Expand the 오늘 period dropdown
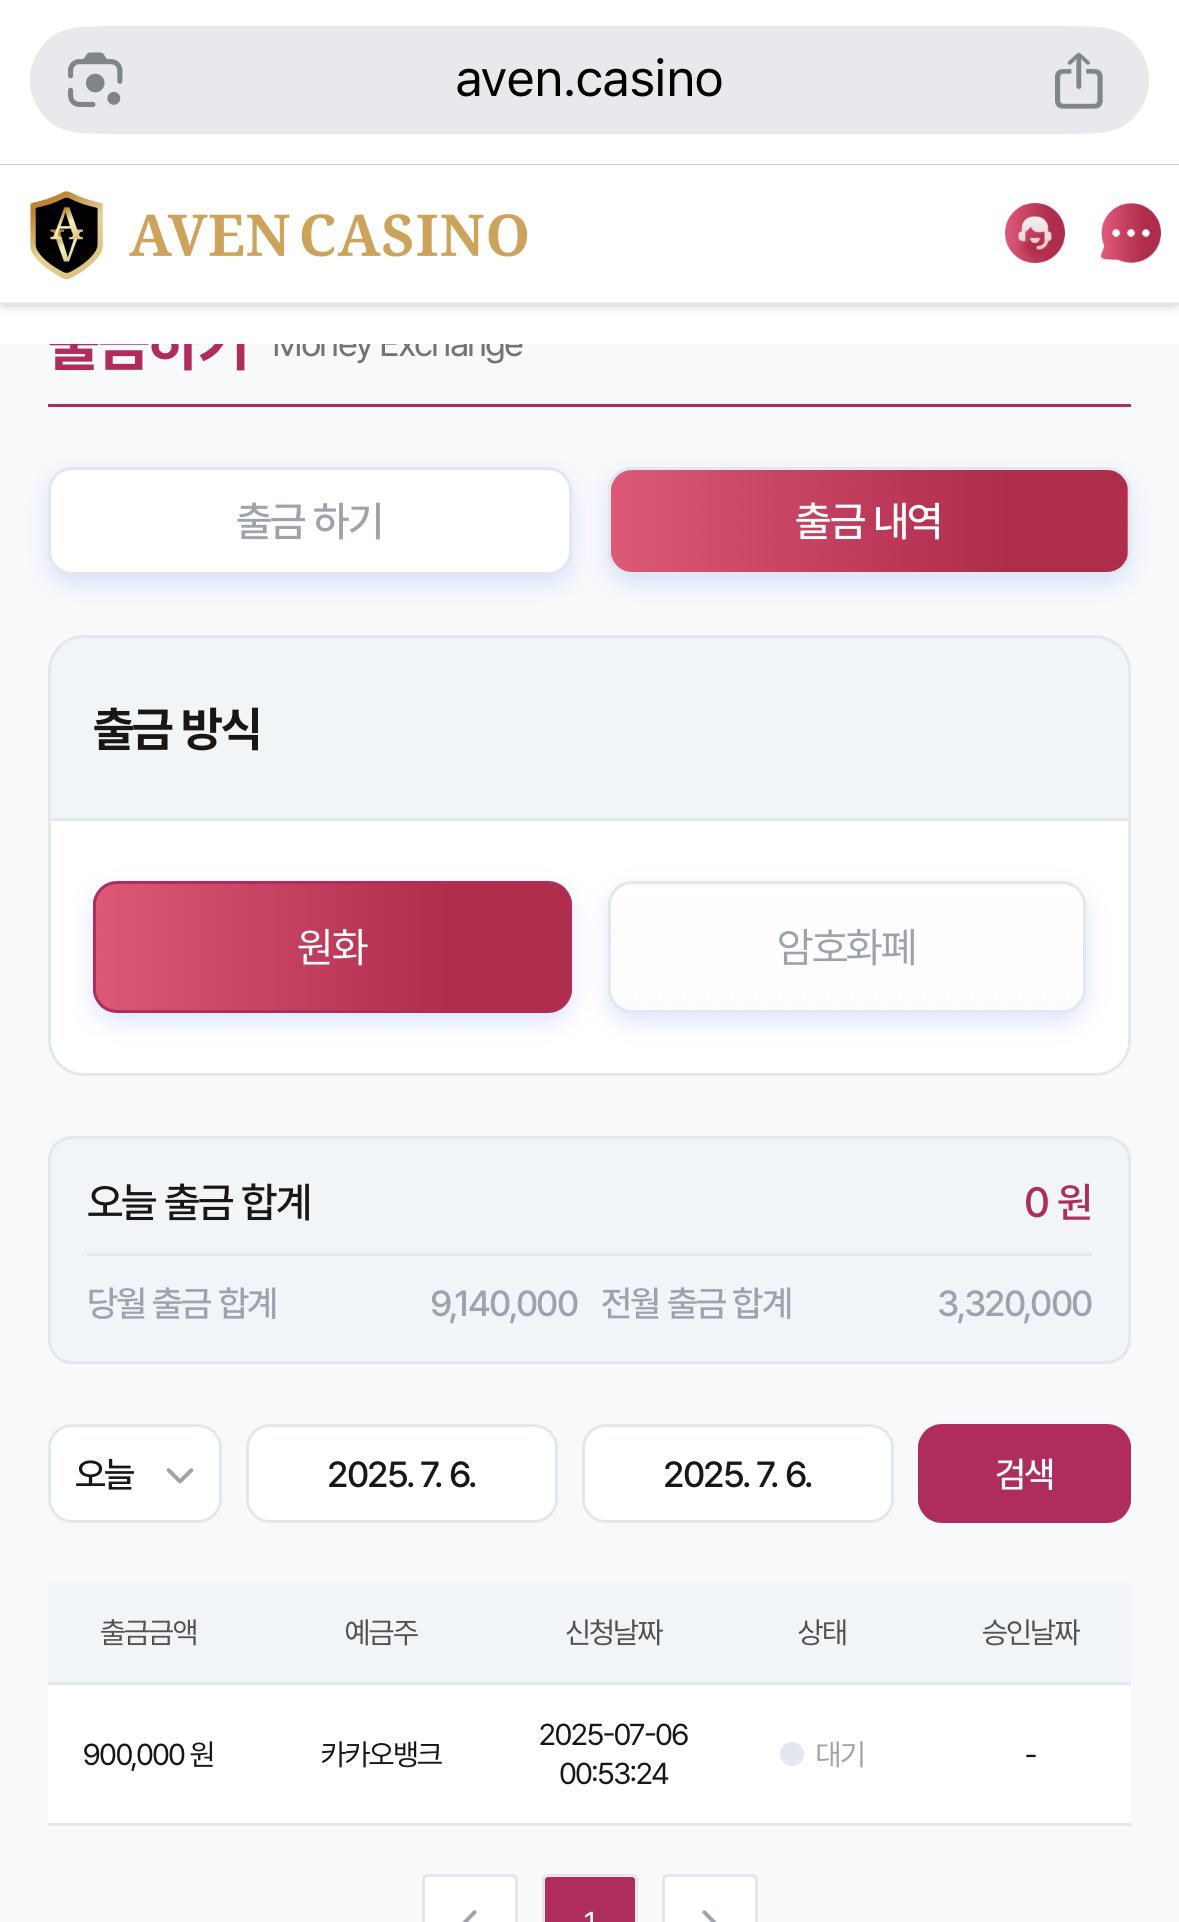Viewport: 1179px width, 1922px height. 135,1474
